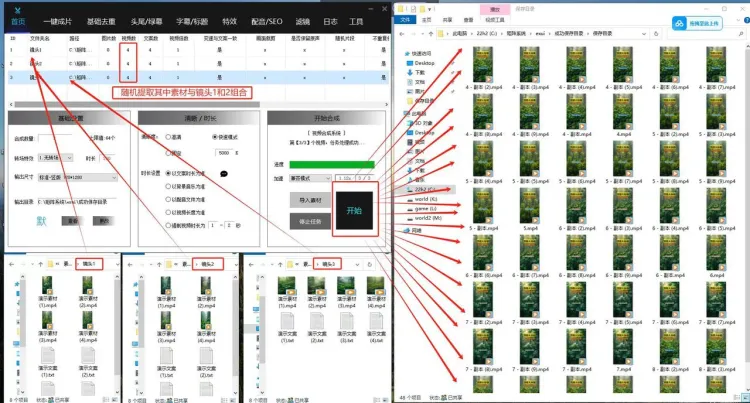Click the back arrow in the 保存目录 Explorer window

pos(402,34)
